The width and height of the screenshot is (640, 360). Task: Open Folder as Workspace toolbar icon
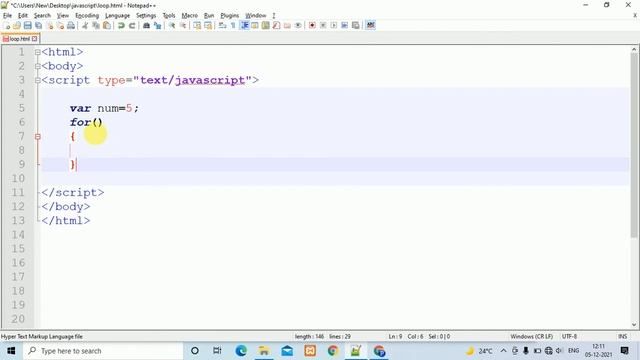point(287,25)
